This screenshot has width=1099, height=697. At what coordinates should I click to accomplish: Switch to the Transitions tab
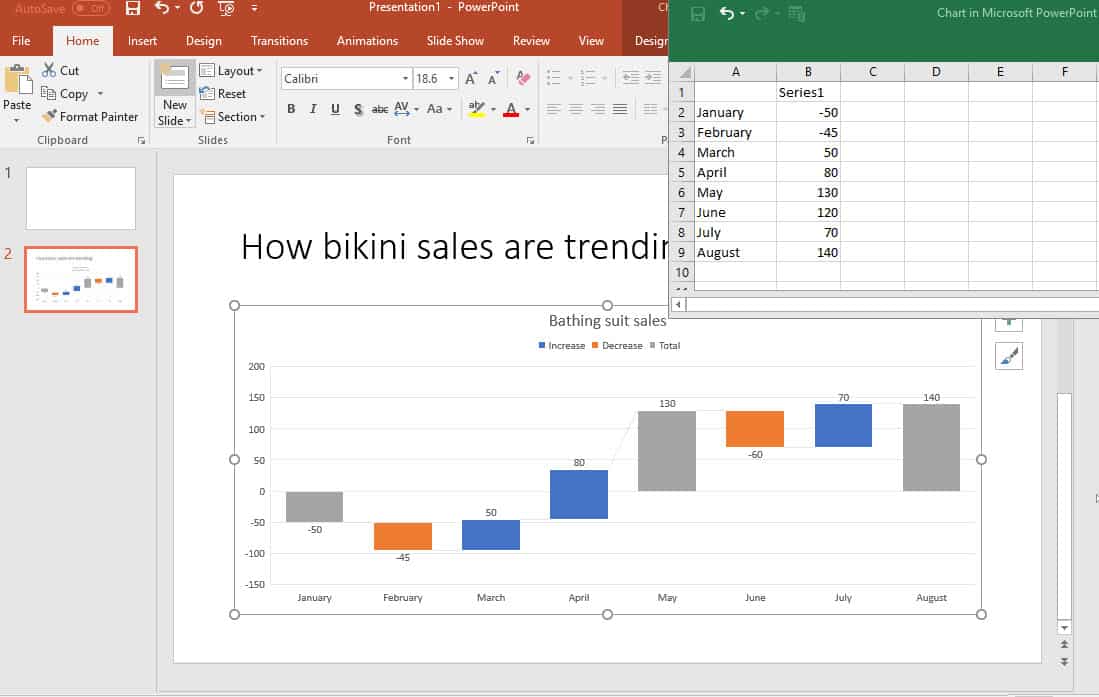point(279,41)
